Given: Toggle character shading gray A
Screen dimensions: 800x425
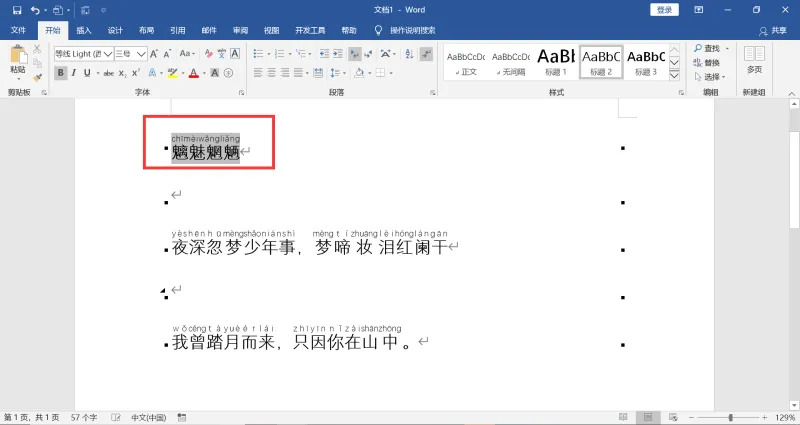Looking at the screenshot, I should click(215, 73).
